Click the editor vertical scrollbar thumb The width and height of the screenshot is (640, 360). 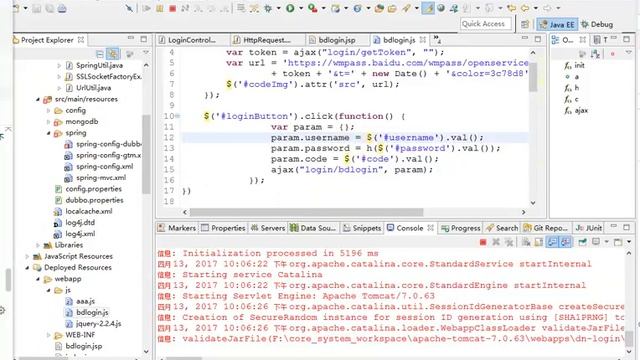(533, 76)
